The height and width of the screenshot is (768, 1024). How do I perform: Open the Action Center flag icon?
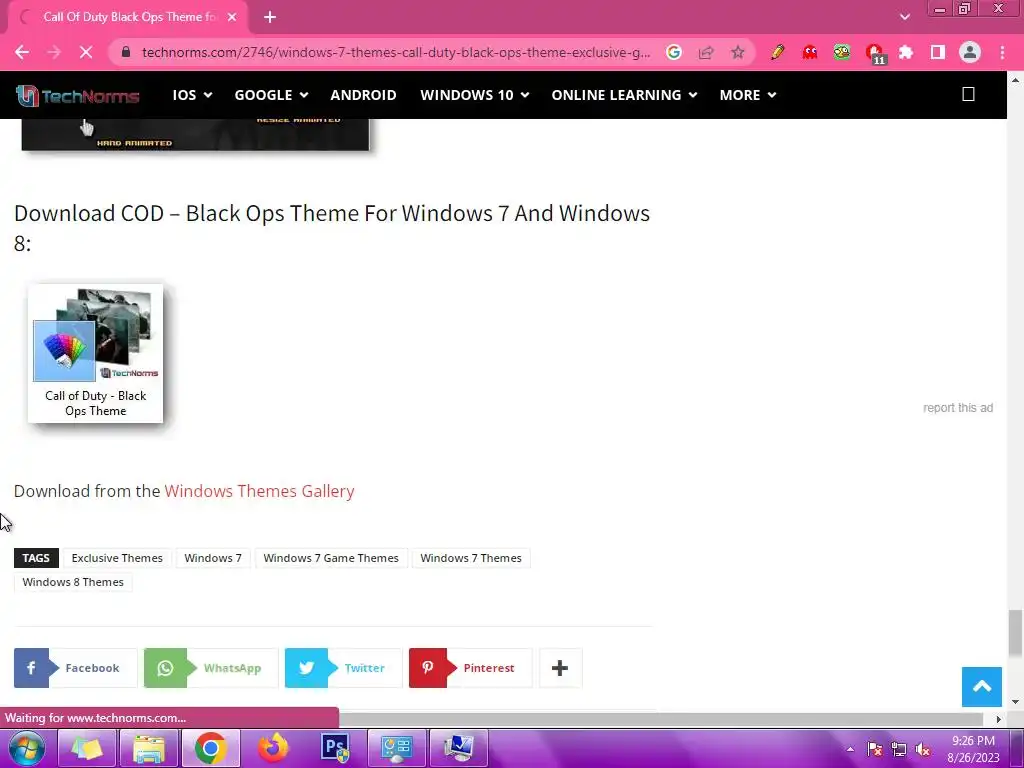click(875, 750)
